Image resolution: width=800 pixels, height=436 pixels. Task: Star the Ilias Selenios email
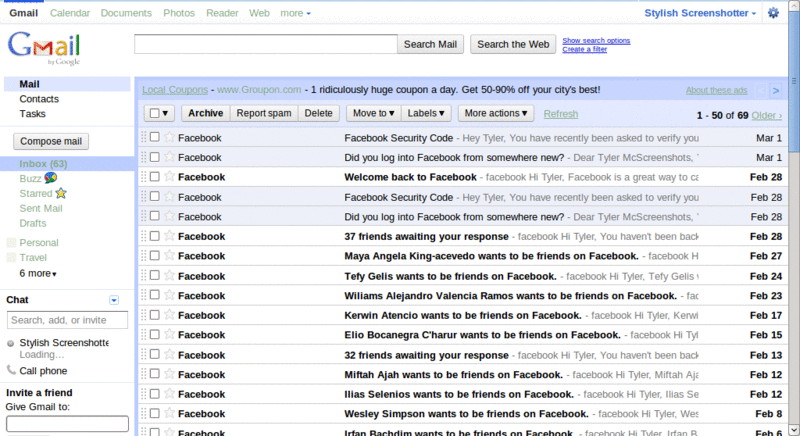[169, 394]
